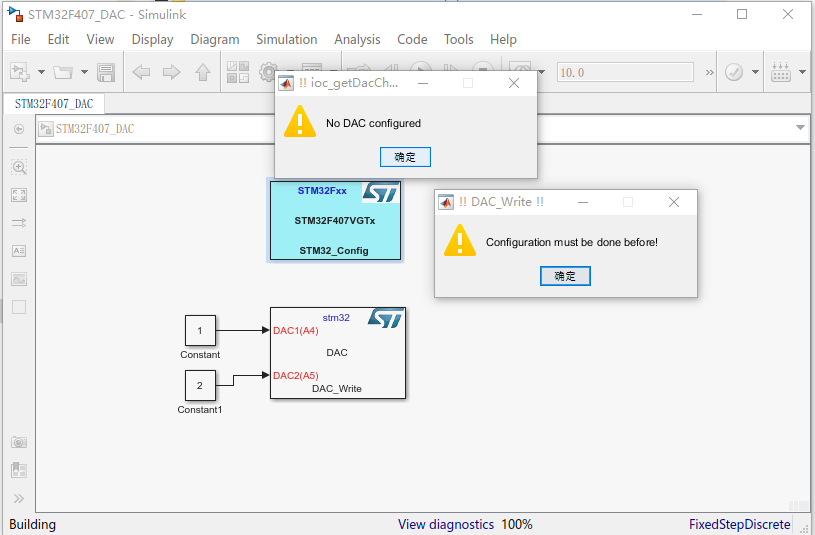Expand the Open folder dropdown arrow
Image resolution: width=815 pixels, height=535 pixels.
coord(84,72)
